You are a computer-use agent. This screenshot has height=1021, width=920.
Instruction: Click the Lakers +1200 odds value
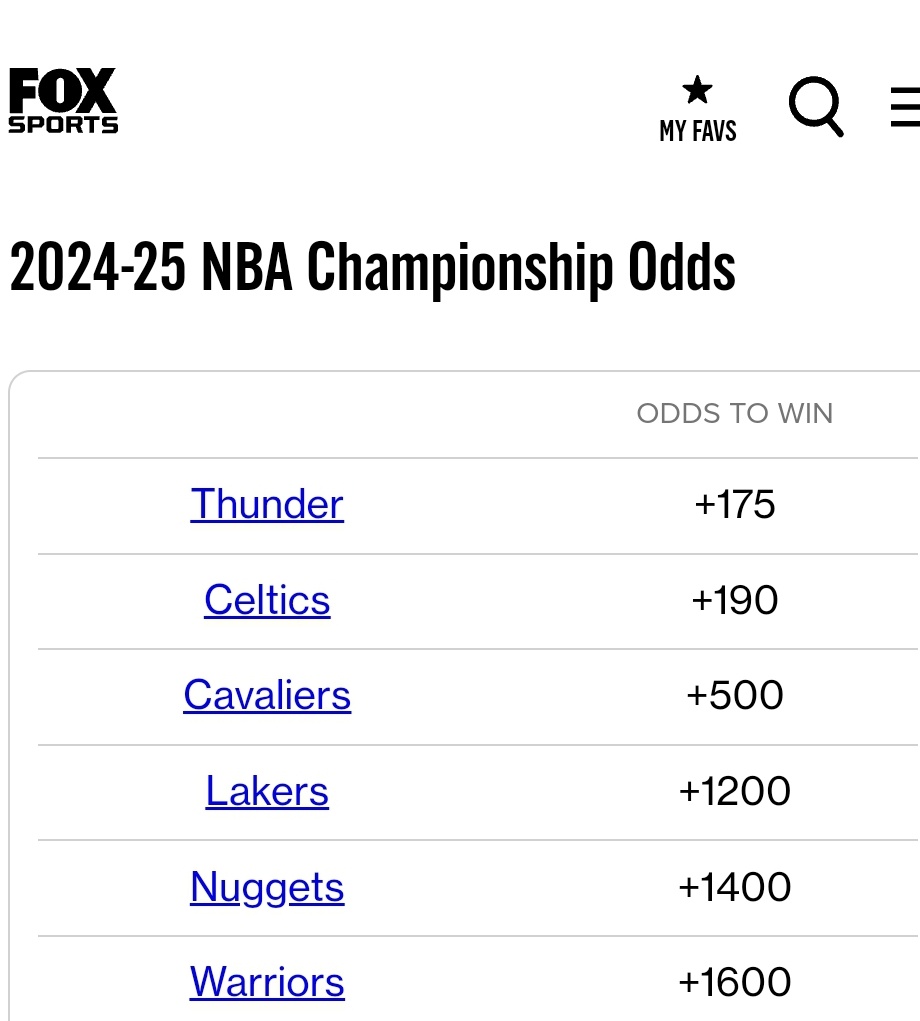point(735,791)
